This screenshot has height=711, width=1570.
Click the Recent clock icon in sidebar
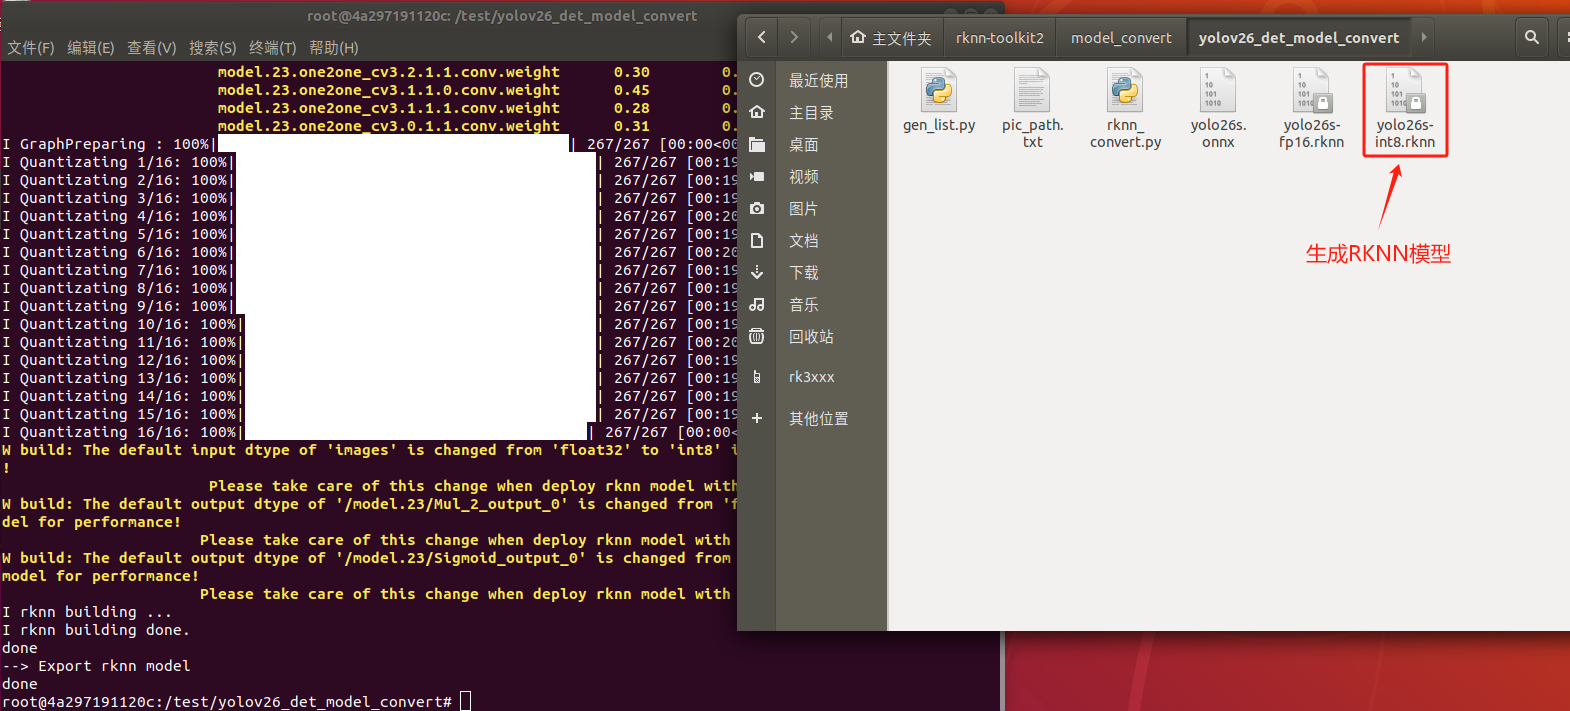coord(757,80)
